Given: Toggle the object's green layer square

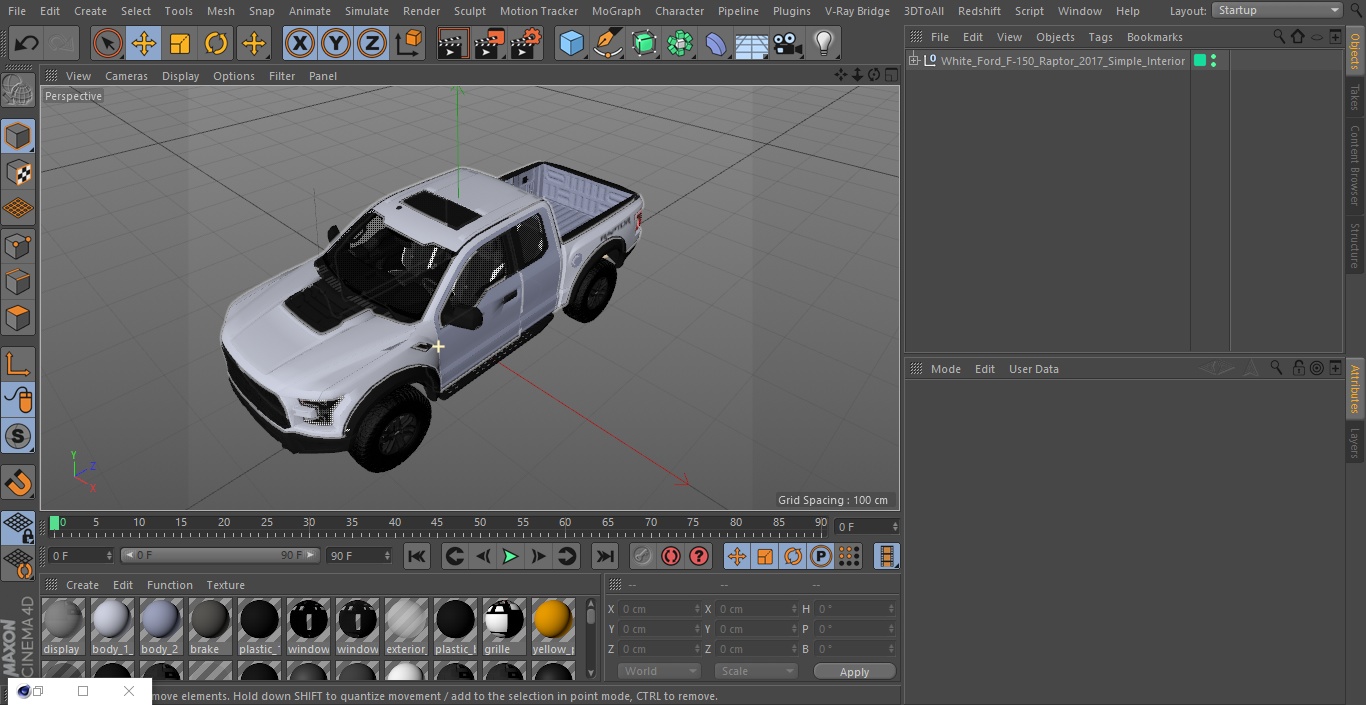Looking at the screenshot, I should pos(1200,61).
